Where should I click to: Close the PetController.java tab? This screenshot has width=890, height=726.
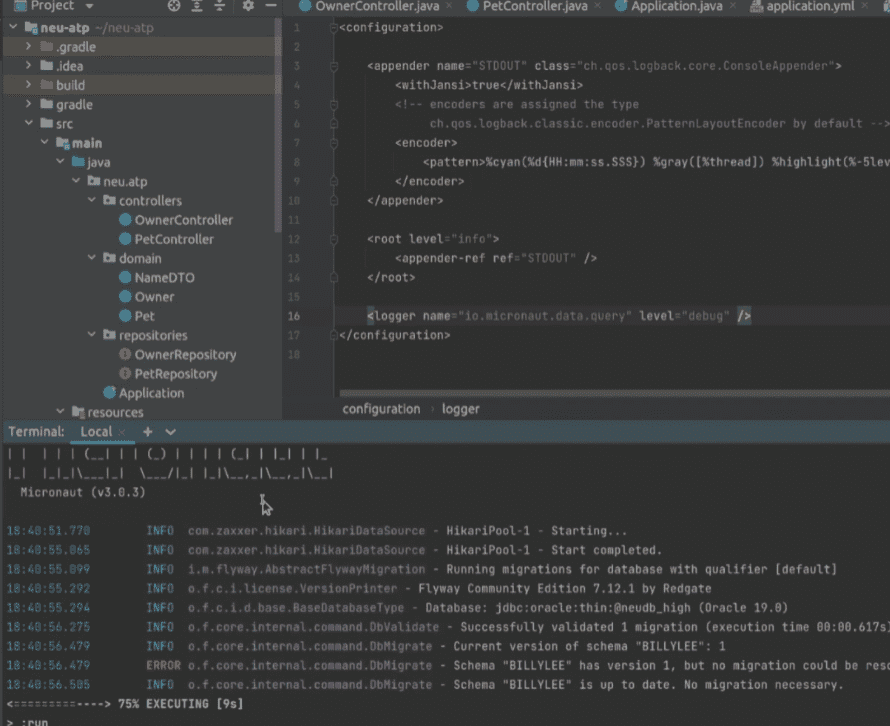(x=597, y=6)
